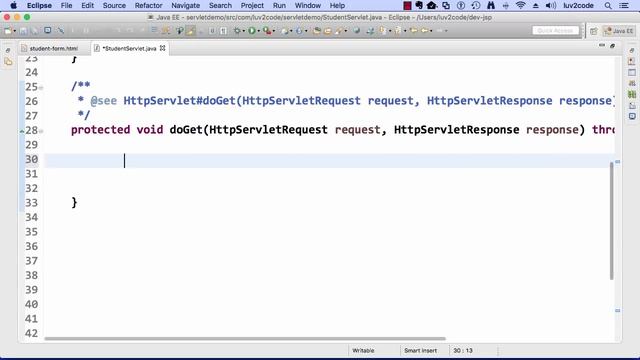Image resolution: width=640 pixels, height=360 pixels.
Task: Click the Debug bug icon
Action: click(x=237, y=31)
